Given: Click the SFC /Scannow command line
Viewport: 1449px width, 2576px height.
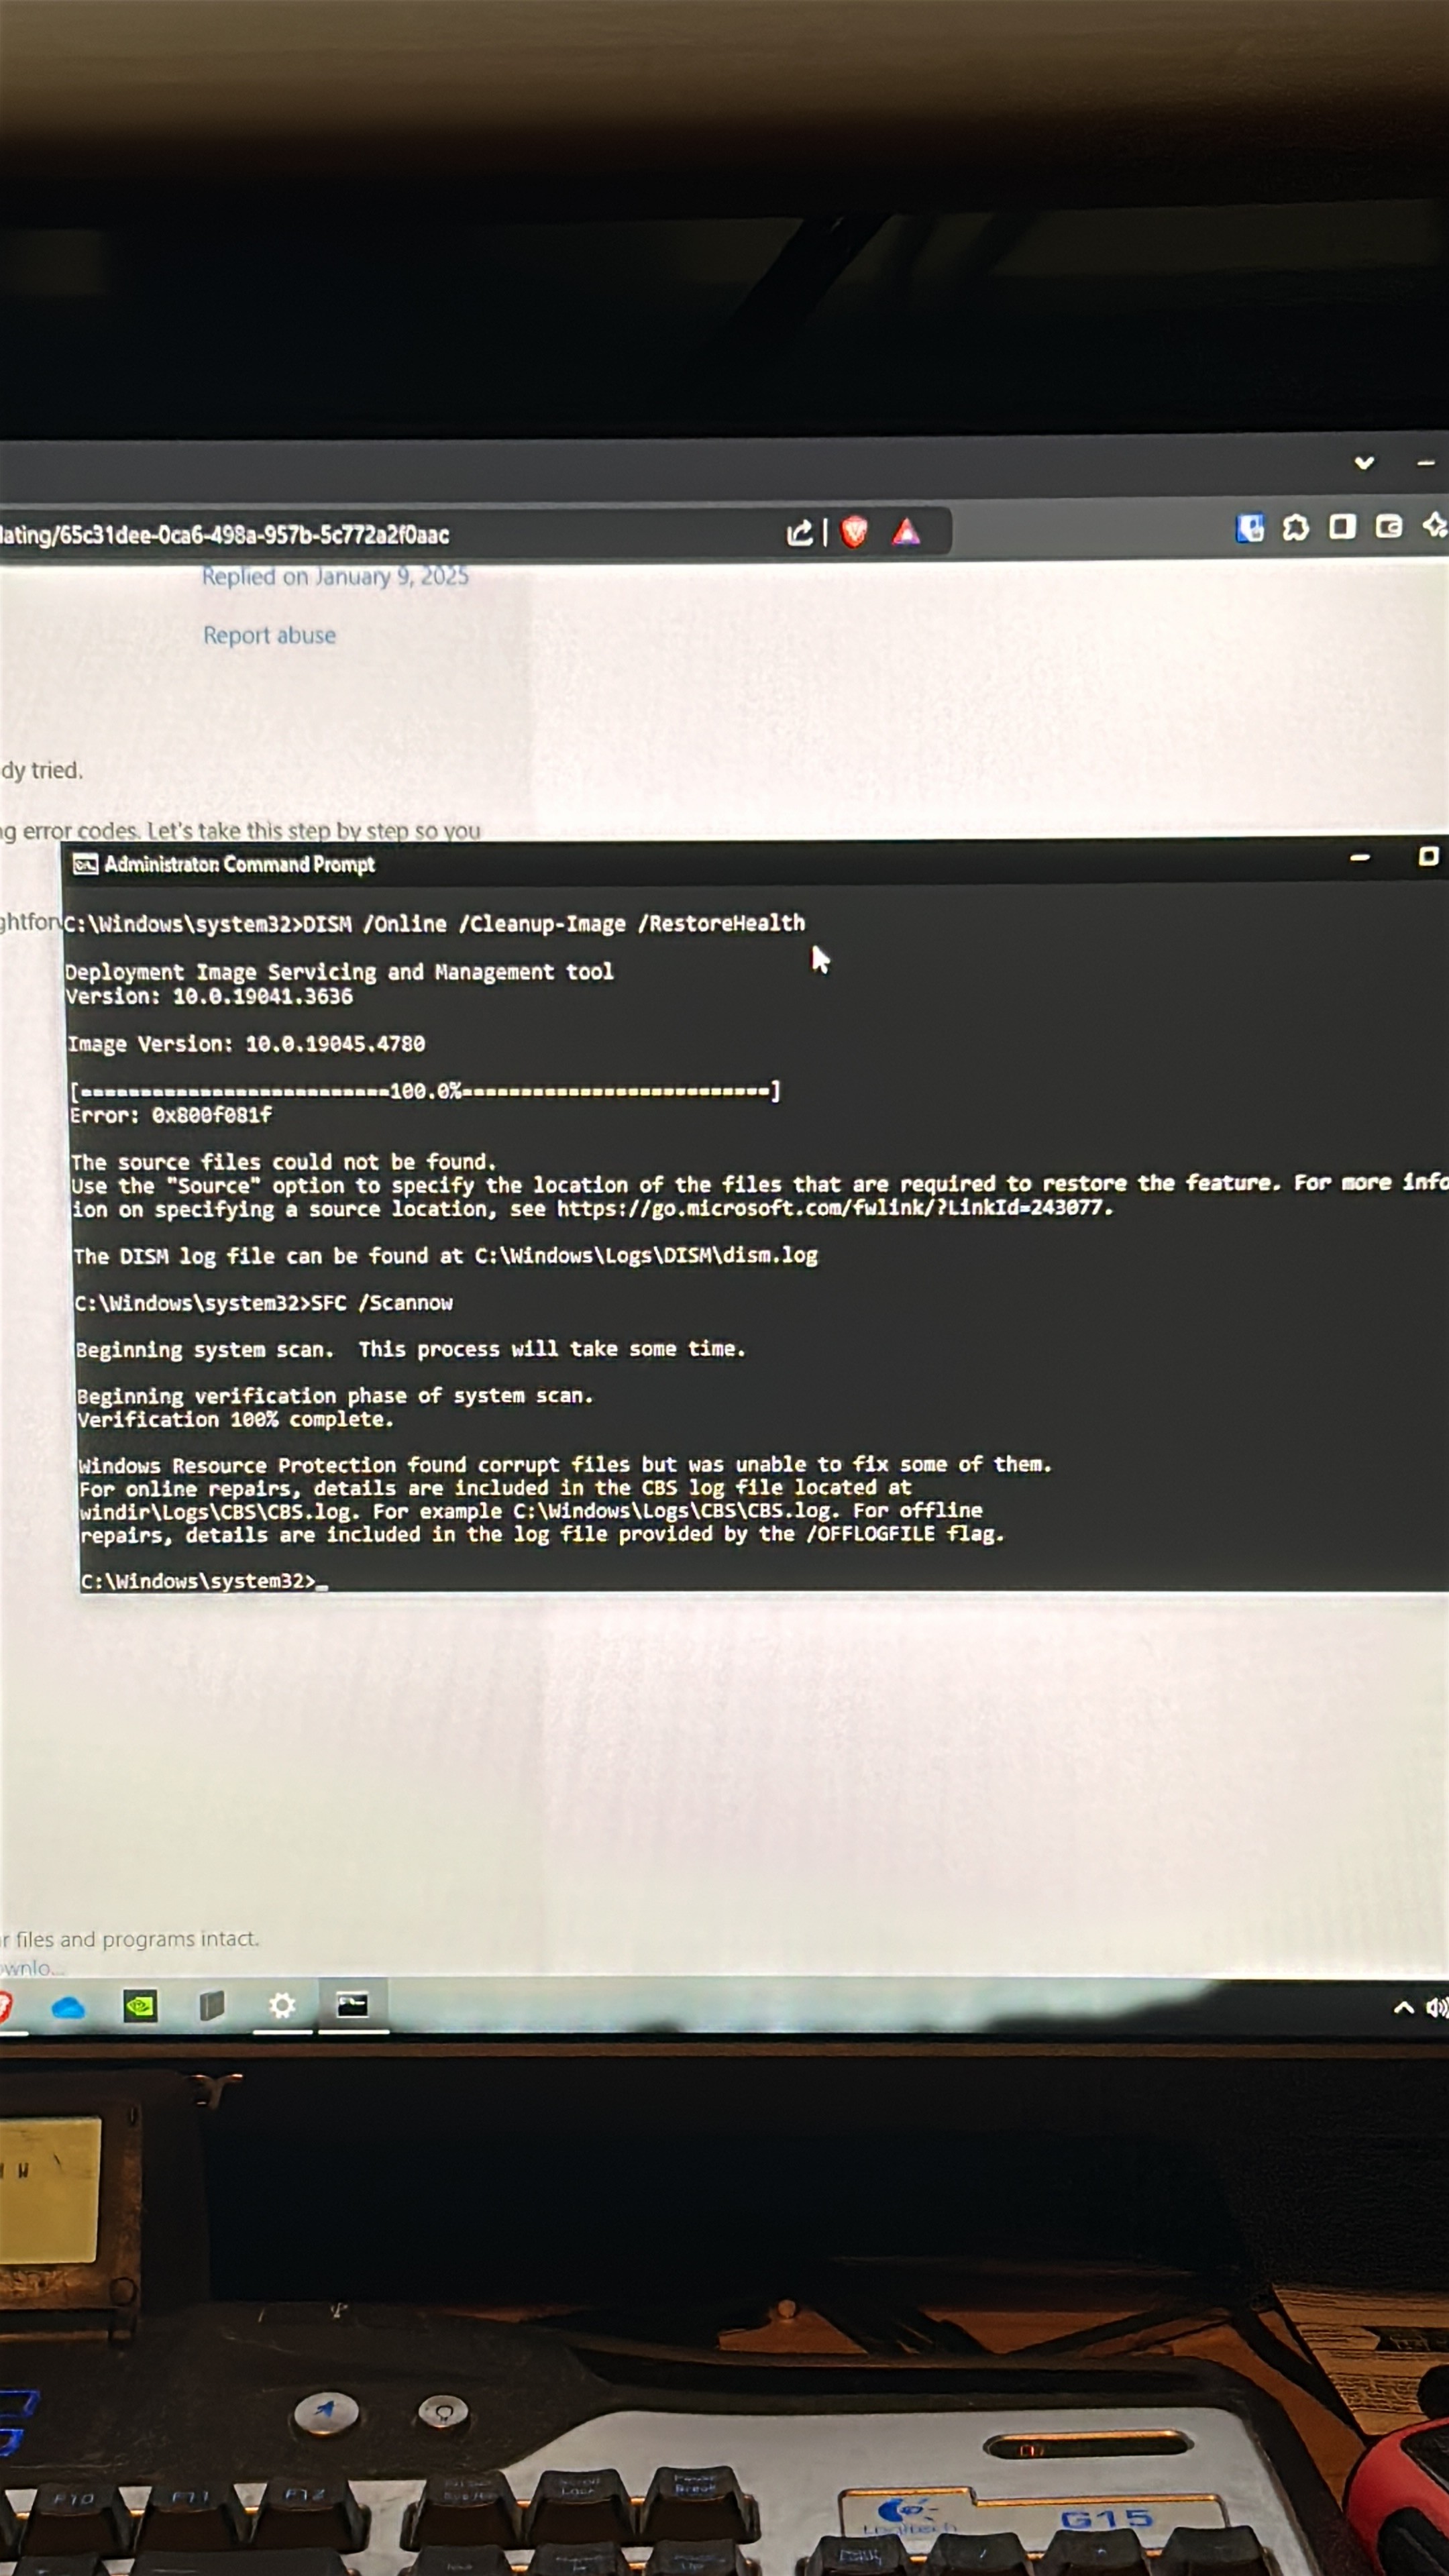Looking at the screenshot, I should coord(264,1303).
